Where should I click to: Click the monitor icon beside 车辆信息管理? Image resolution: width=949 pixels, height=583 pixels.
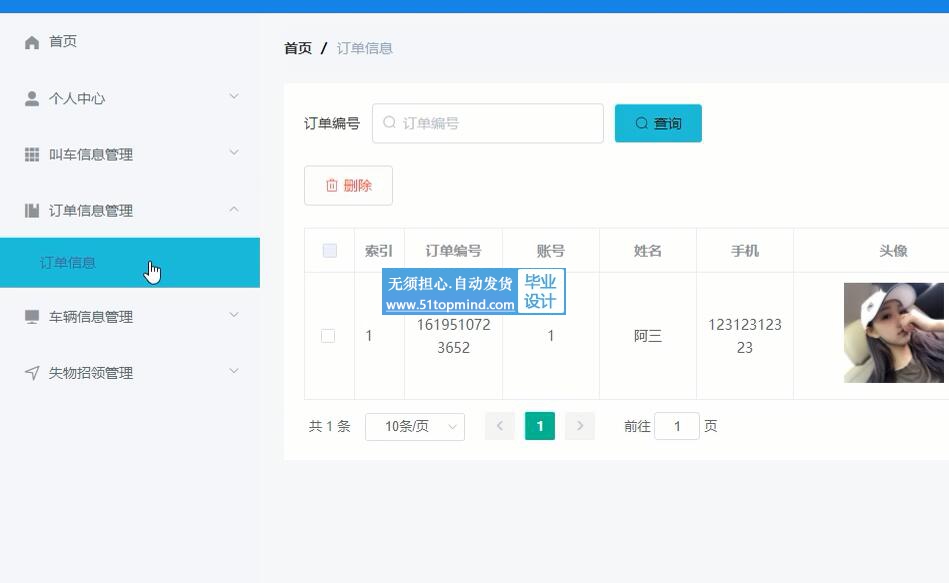[32, 317]
